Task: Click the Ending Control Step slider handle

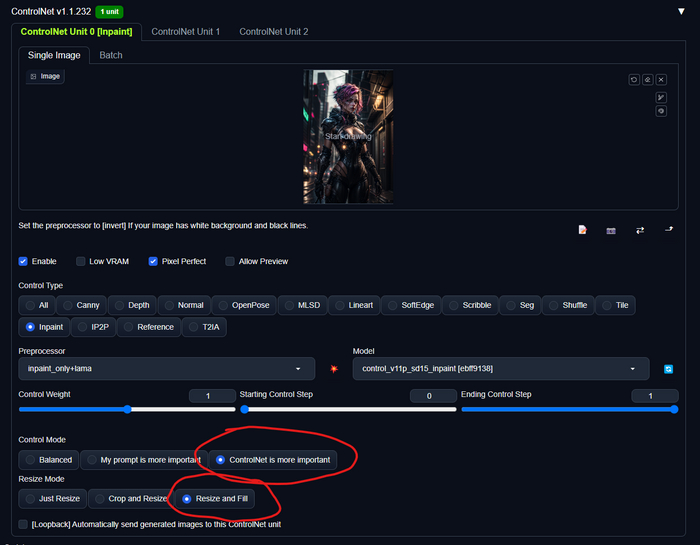Action: 674,409
